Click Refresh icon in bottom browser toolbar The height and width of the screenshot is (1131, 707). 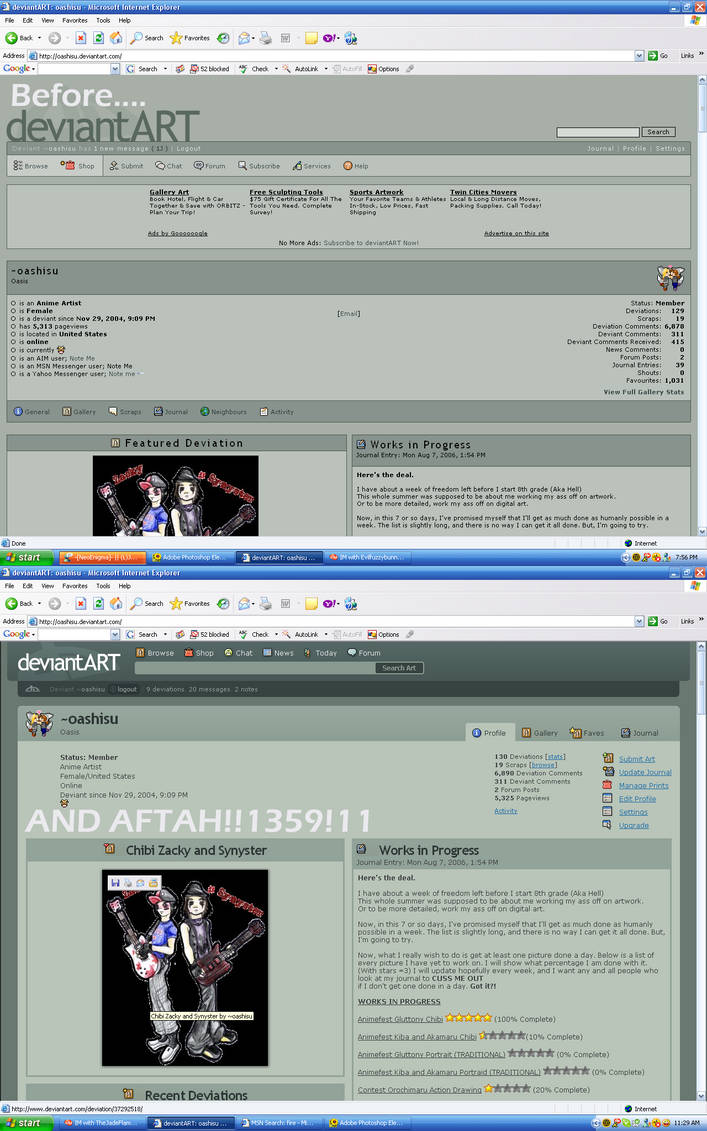[99, 604]
